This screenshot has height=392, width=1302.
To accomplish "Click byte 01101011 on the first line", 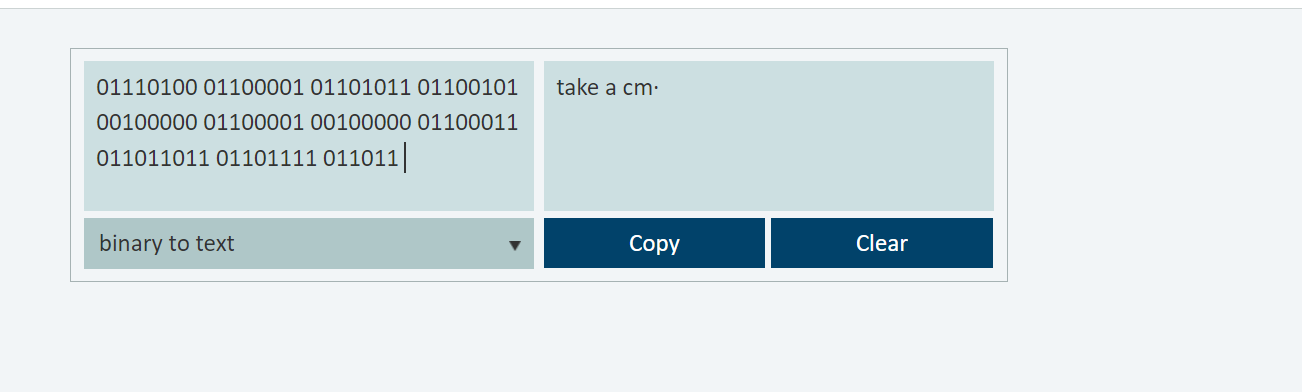I will [360, 88].
